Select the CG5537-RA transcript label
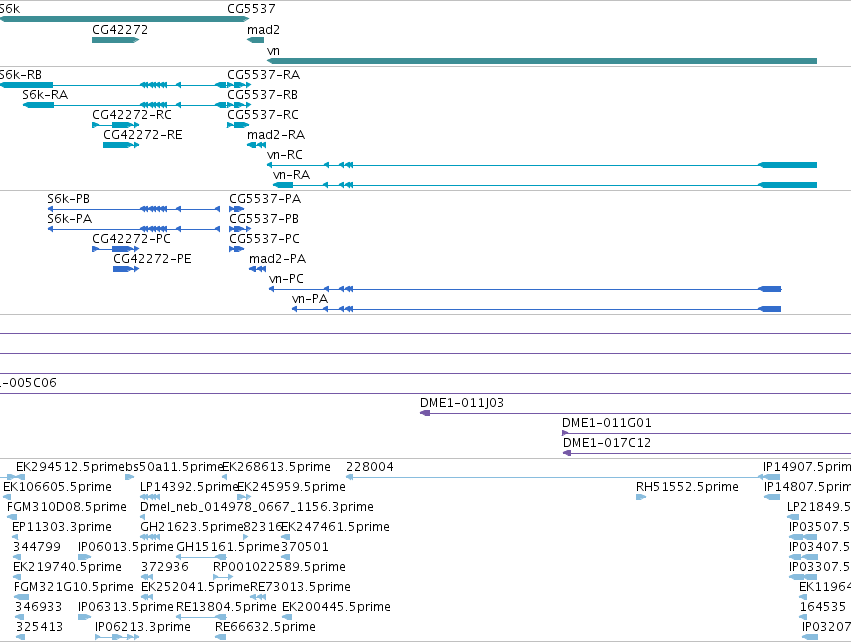 (x=263, y=74)
